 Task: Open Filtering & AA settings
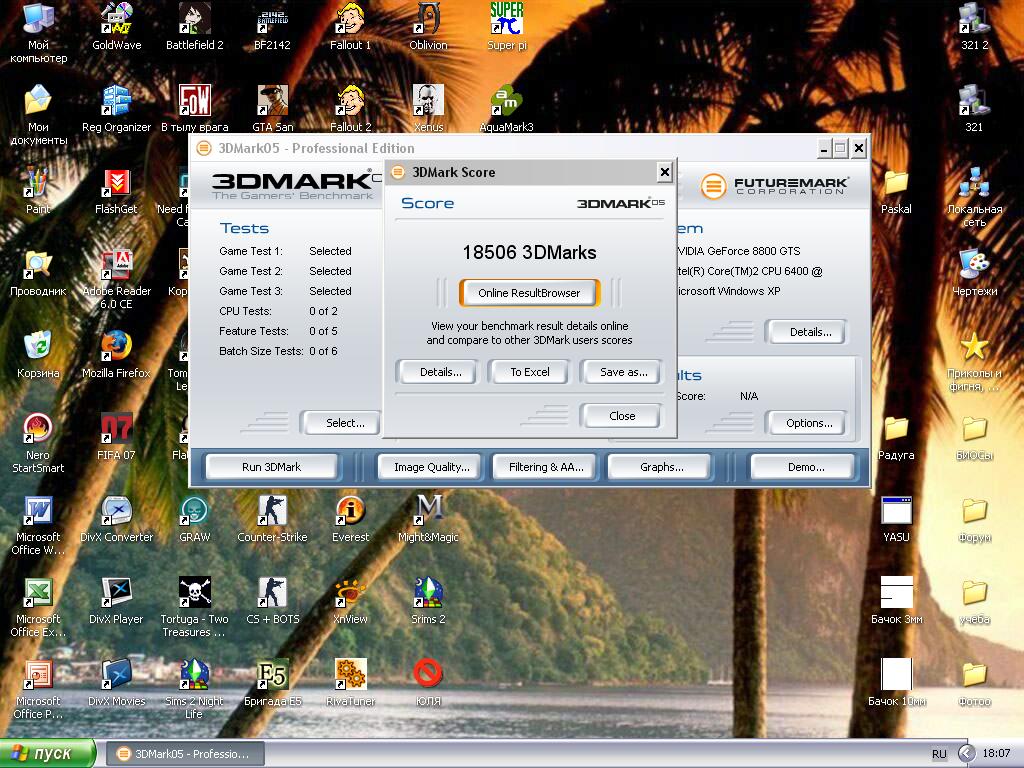(x=546, y=467)
